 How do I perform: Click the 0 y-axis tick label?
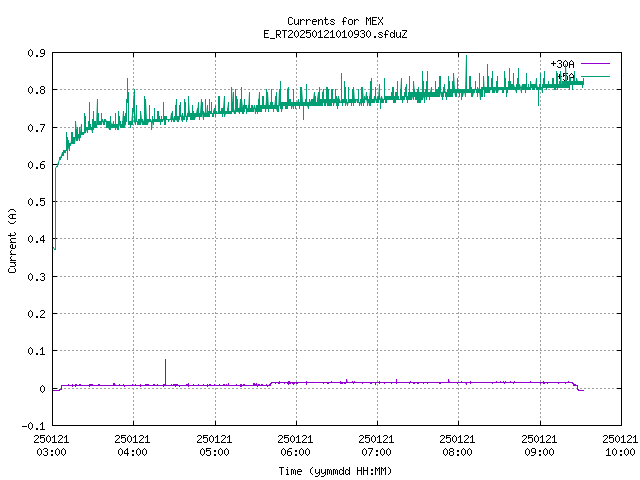coord(42,389)
